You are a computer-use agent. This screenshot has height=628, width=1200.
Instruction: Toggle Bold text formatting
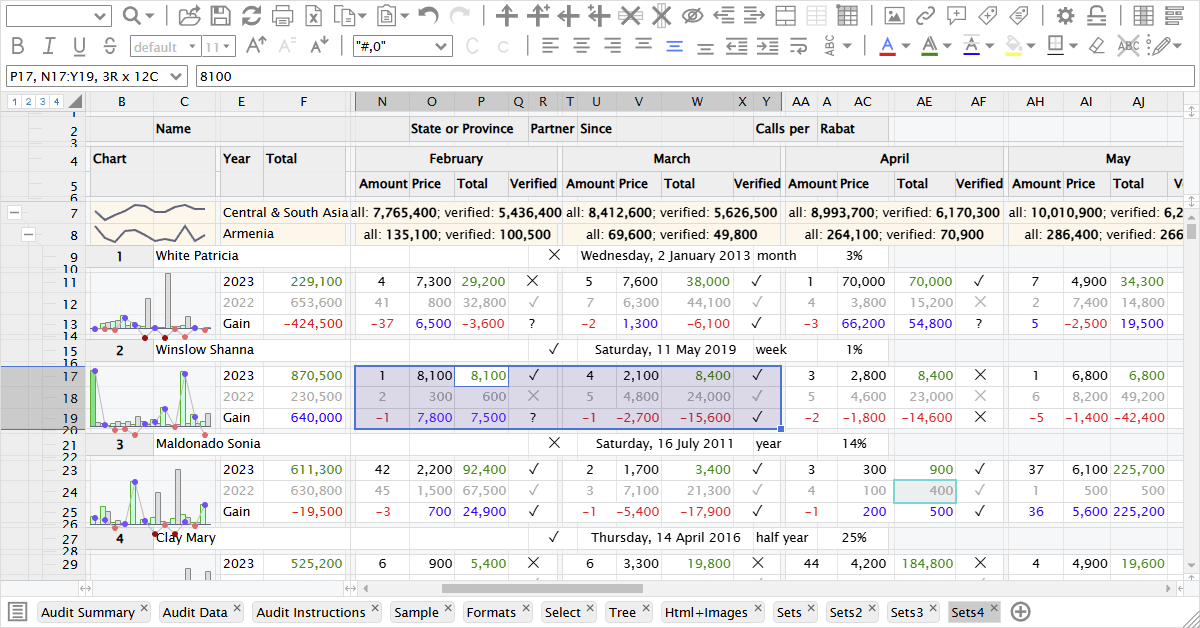pyautogui.click(x=18, y=46)
